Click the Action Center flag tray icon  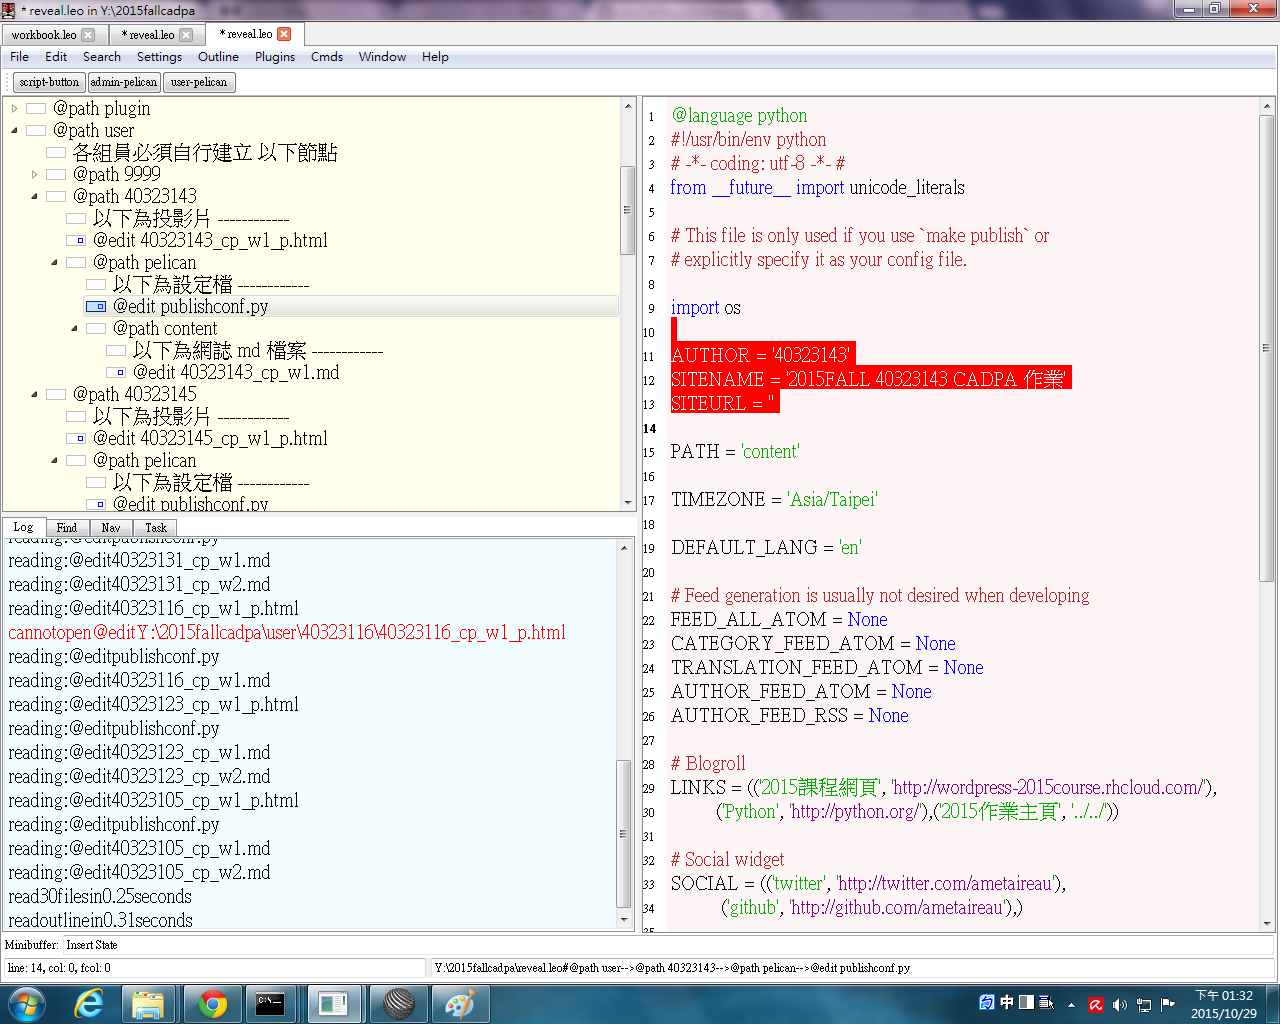pyautogui.click(x=1167, y=1004)
